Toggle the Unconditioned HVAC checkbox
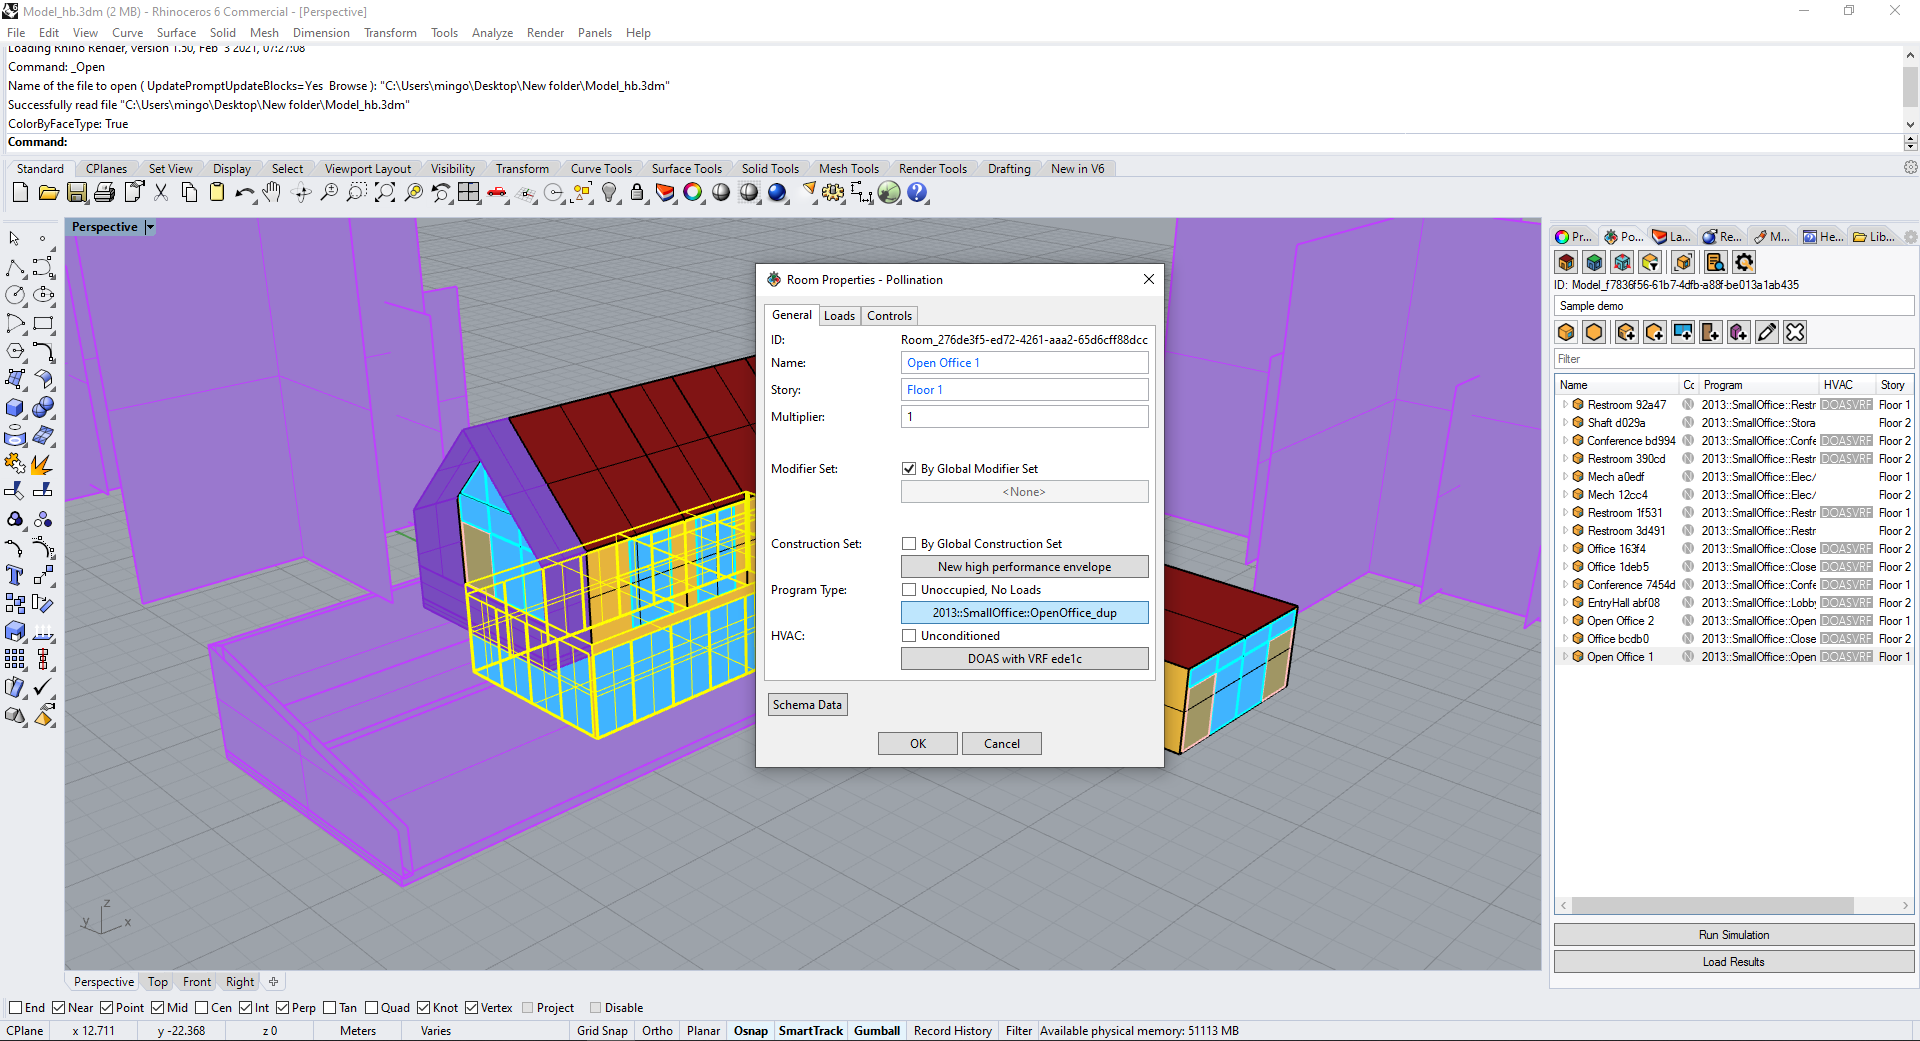Image resolution: width=1920 pixels, height=1041 pixels. click(909, 636)
